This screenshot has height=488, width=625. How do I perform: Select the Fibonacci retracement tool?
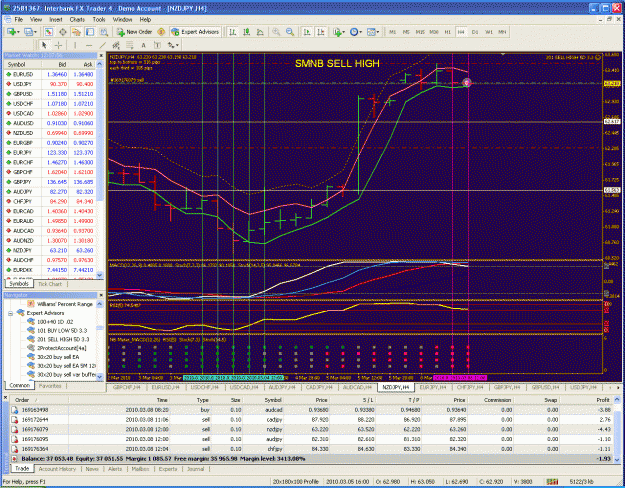click(130, 45)
